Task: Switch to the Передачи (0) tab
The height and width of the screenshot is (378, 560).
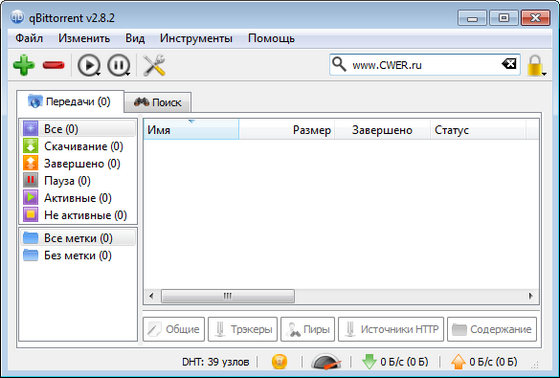Action: click(70, 102)
